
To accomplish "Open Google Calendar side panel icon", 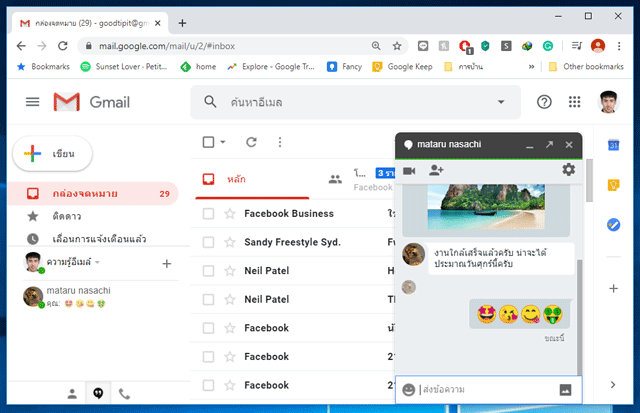I will click(x=613, y=145).
